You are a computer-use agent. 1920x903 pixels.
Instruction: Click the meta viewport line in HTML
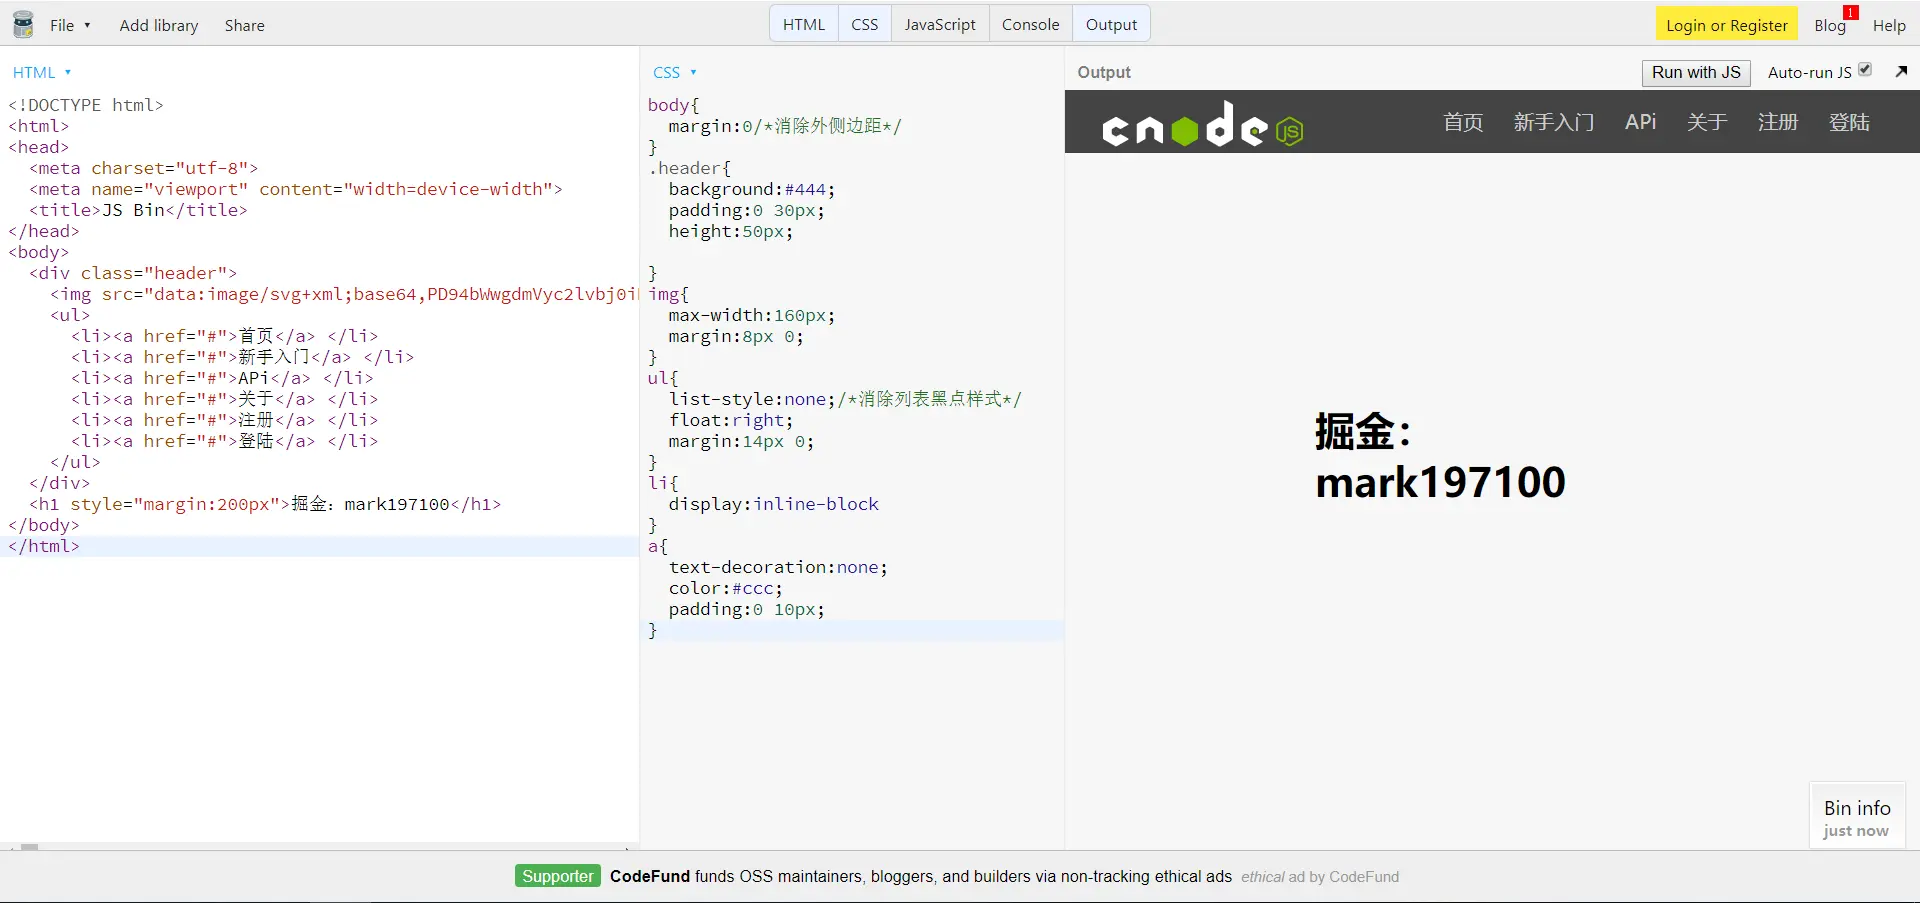coord(296,189)
